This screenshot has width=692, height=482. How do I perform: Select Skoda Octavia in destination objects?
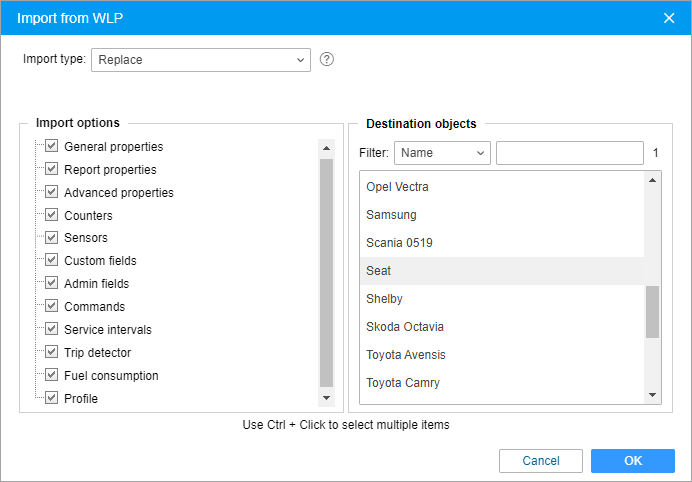502,327
